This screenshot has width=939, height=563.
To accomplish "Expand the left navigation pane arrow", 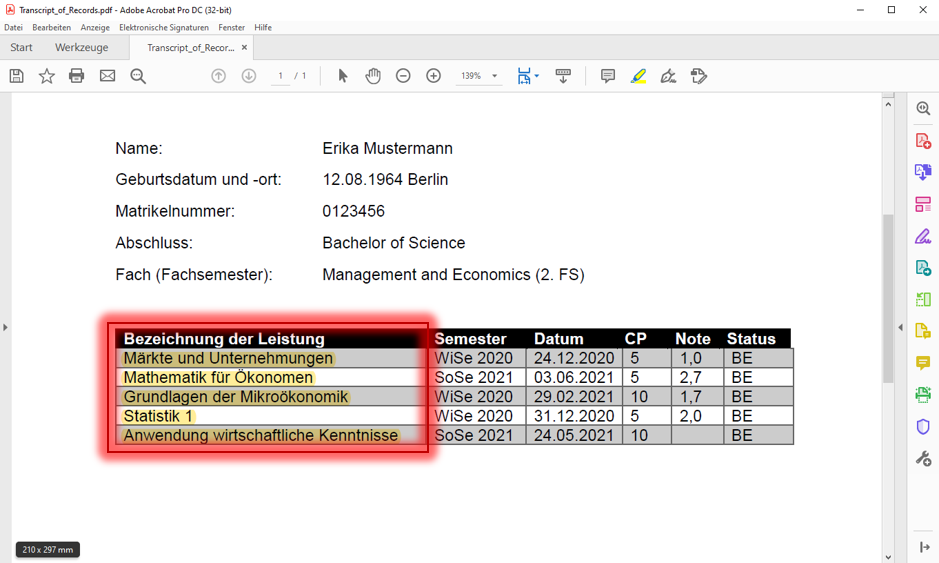I will click(5, 328).
